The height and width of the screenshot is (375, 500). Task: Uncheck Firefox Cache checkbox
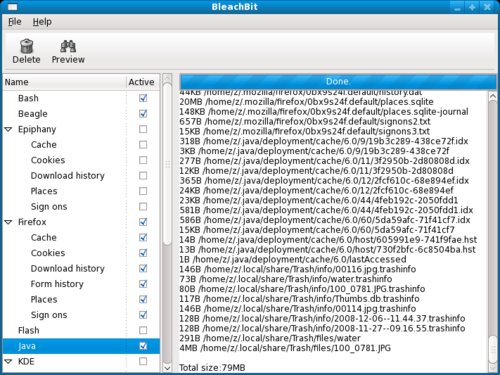pyautogui.click(x=143, y=237)
